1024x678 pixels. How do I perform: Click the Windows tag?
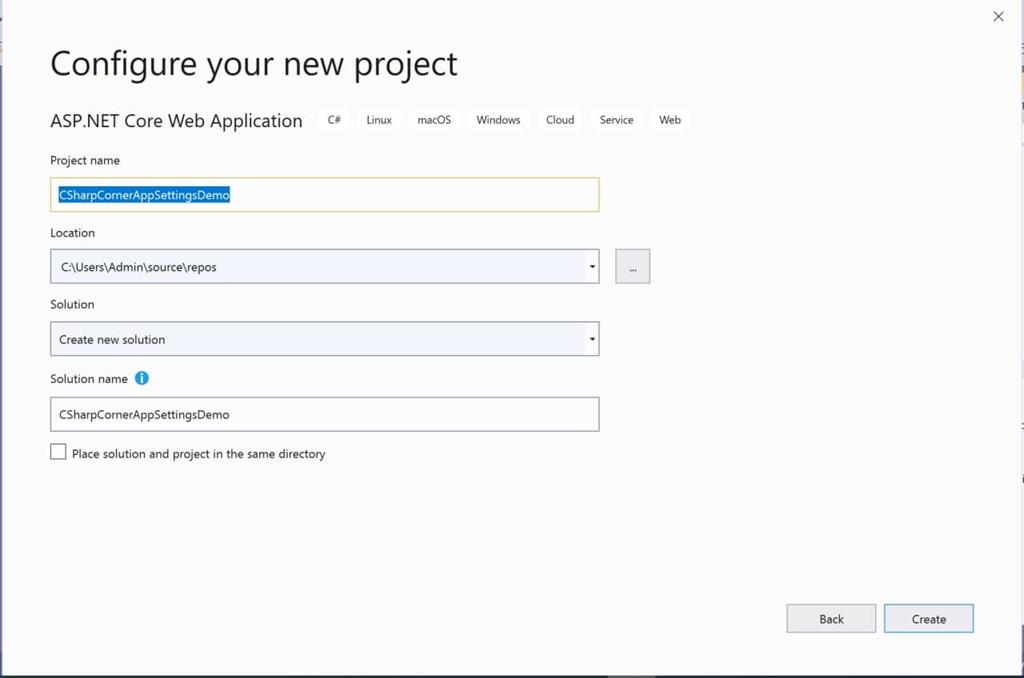pyautogui.click(x=498, y=120)
